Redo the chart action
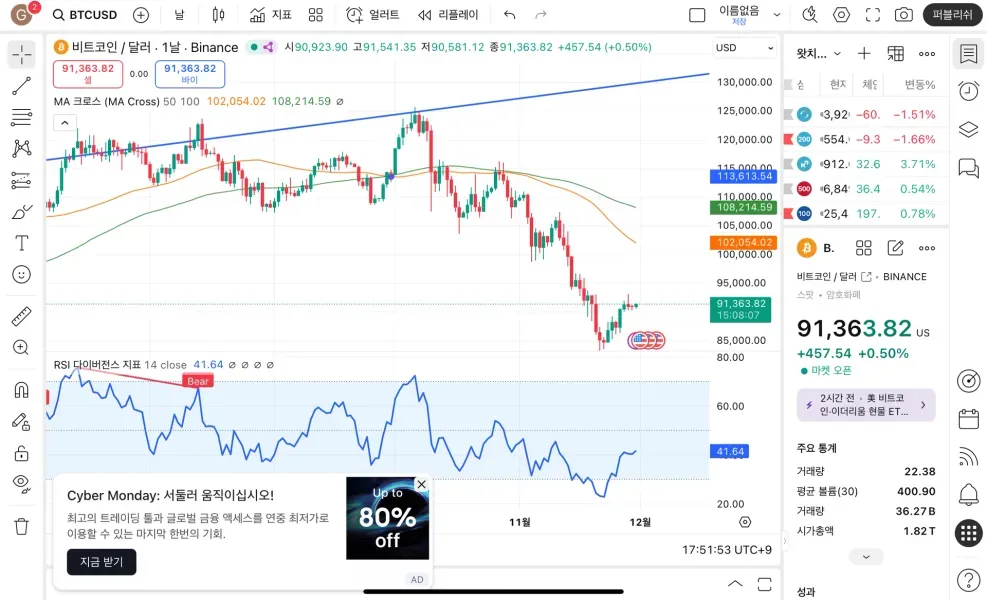Viewport: 987px width, 600px height. tap(541, 14)
